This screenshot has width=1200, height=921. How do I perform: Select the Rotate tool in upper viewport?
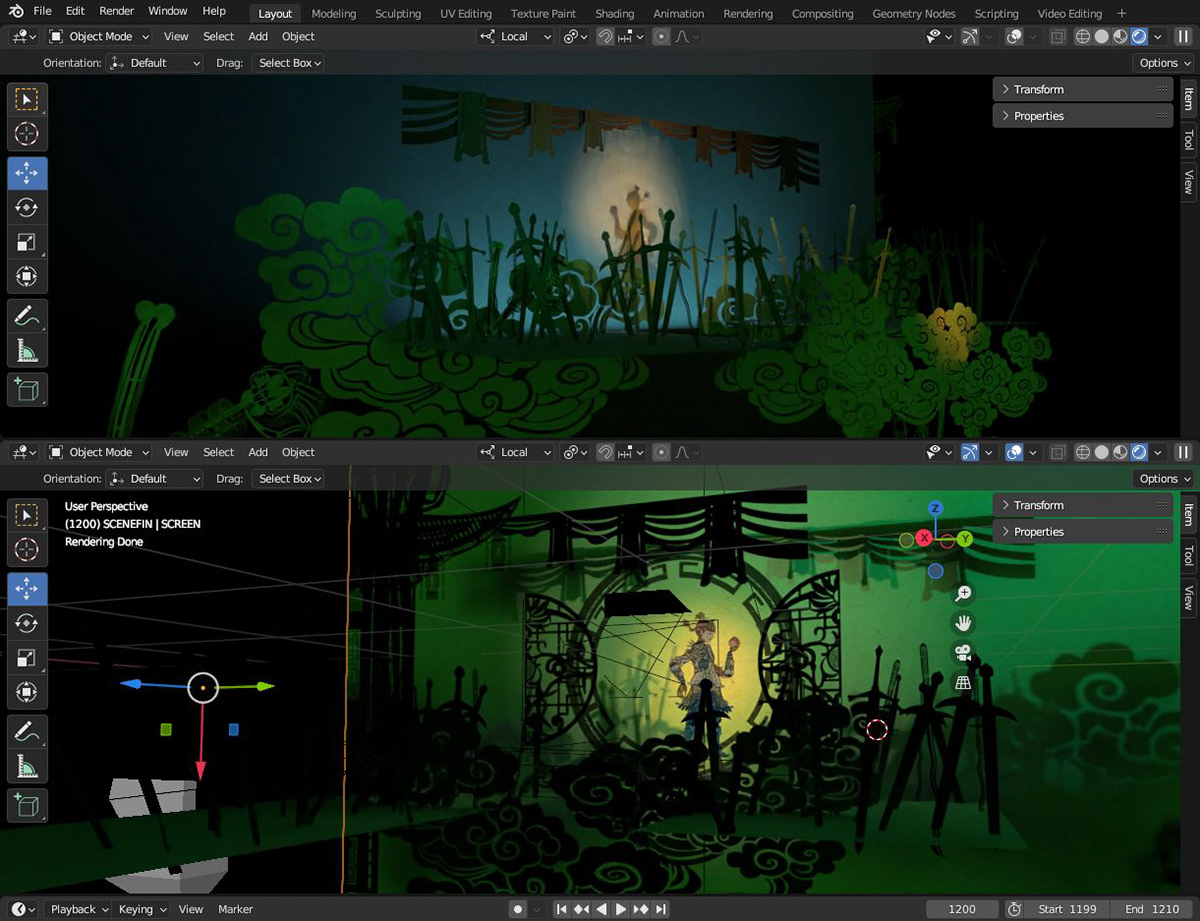pos(27,207)
